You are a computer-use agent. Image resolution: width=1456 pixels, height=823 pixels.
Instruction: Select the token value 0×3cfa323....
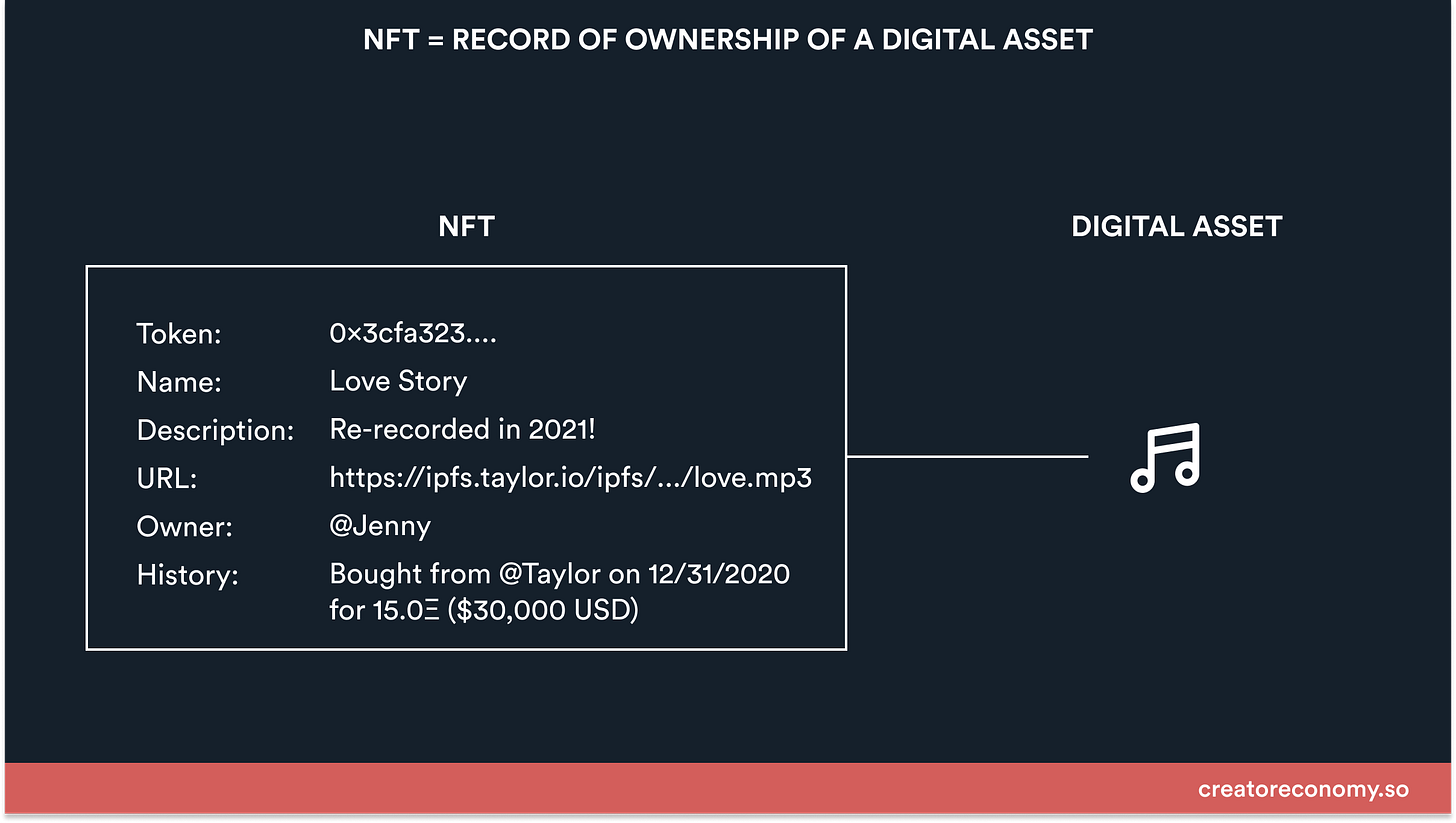click(412, 334)
